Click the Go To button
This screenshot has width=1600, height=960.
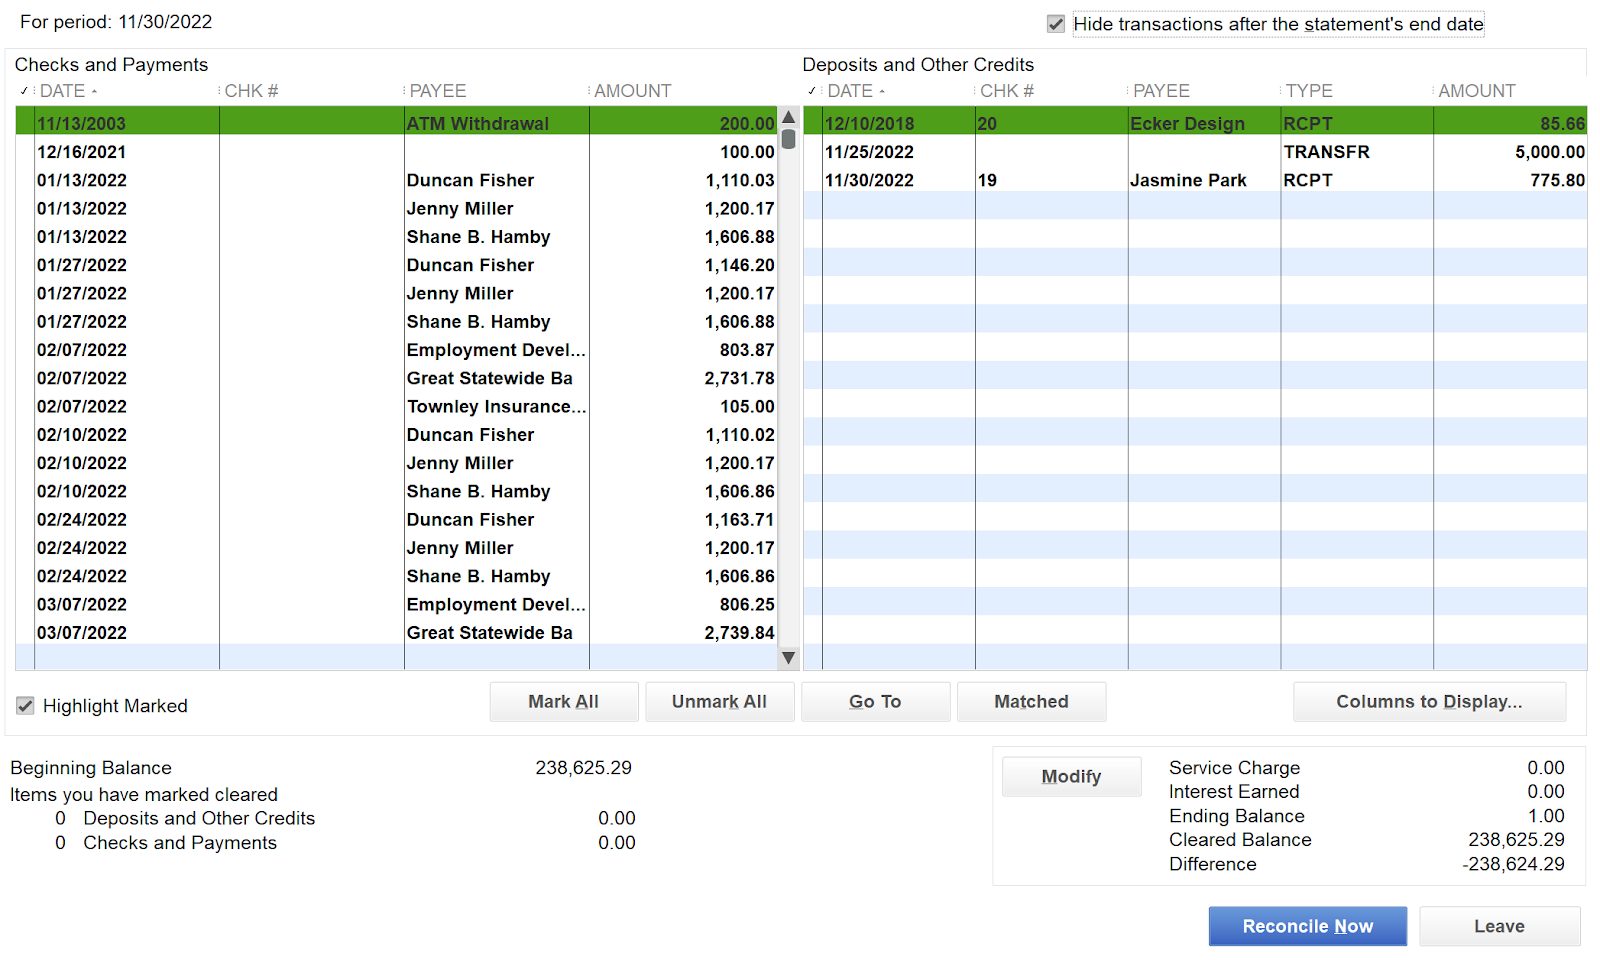coord(875,701)
